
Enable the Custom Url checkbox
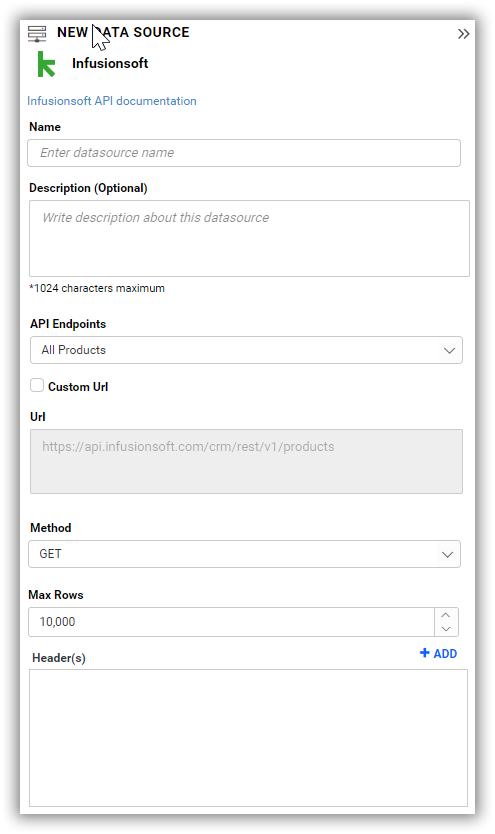[x=37, y=385]
